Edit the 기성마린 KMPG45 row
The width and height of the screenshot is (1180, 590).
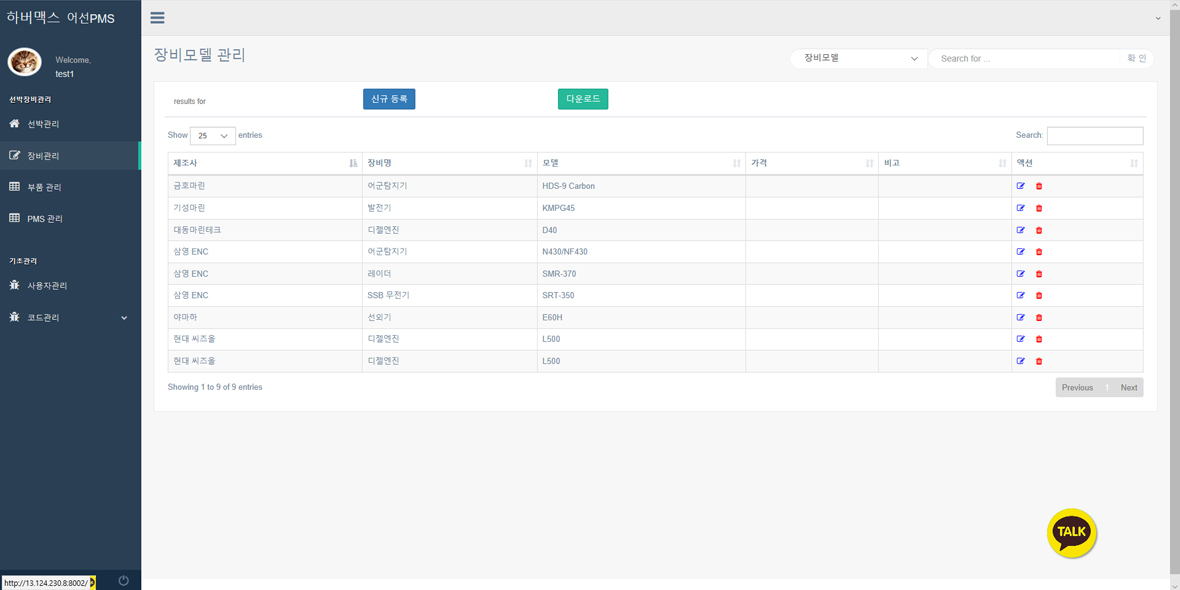point(1021,208)
